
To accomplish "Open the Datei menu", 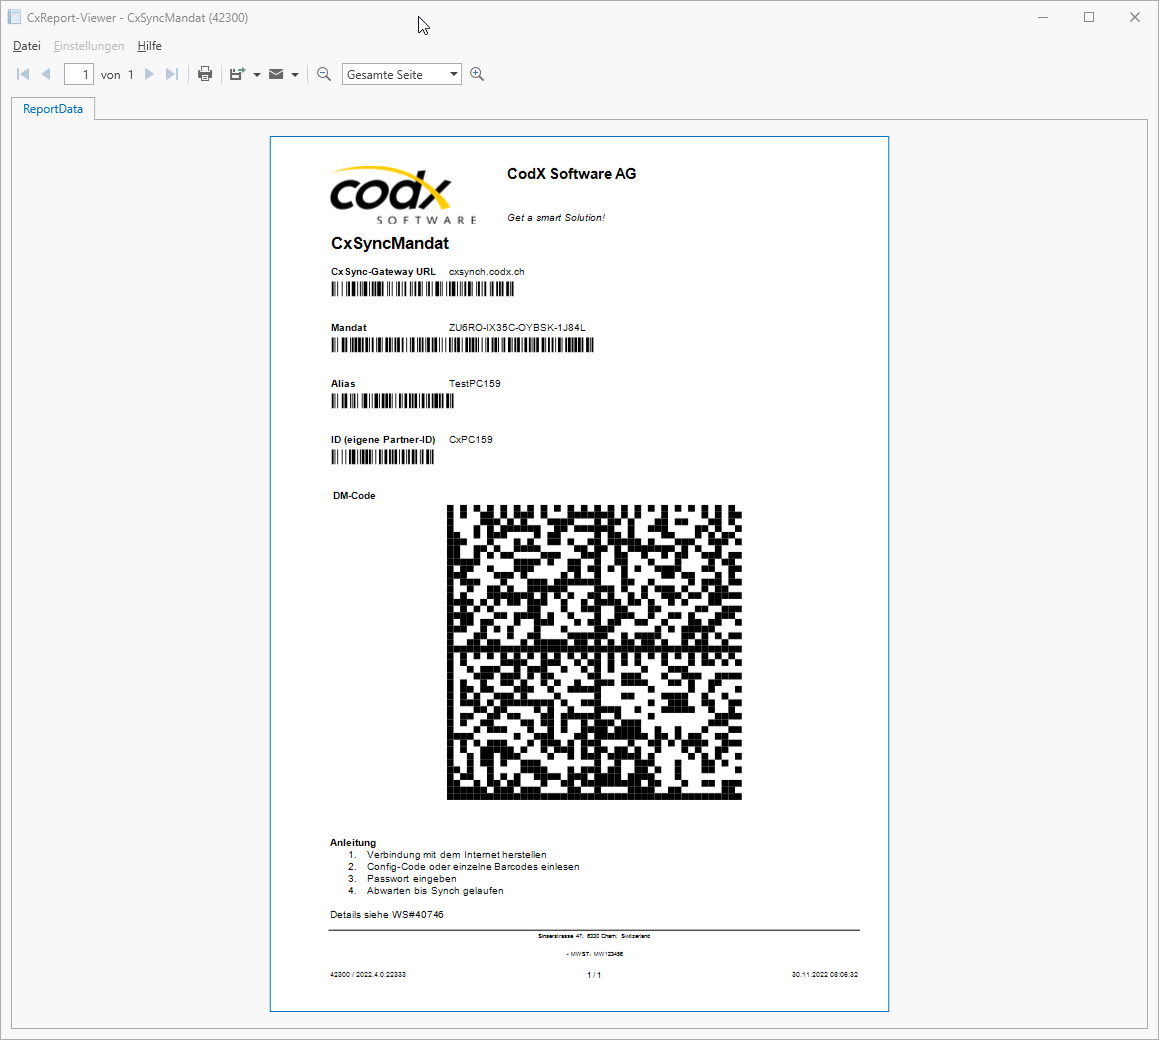I will click(x=26, y=45).
